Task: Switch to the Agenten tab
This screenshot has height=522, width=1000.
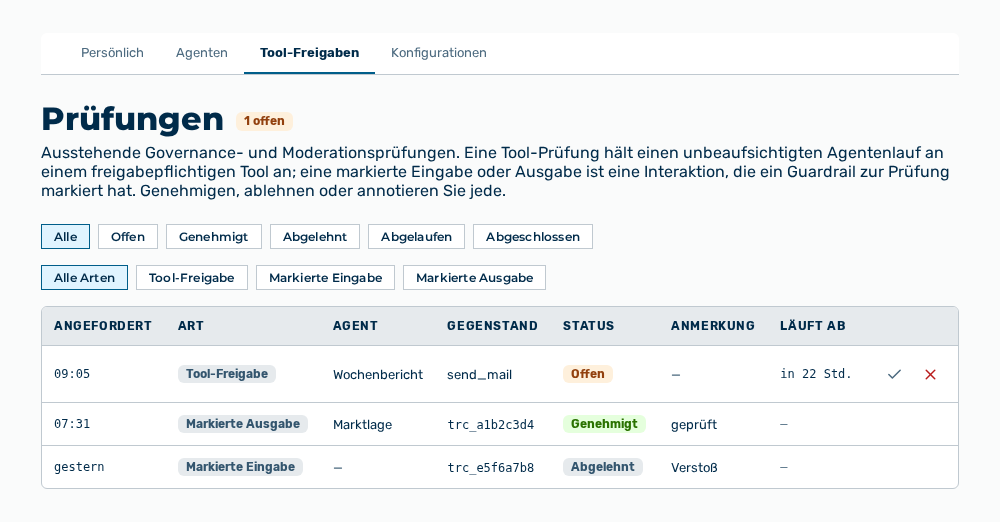Action: (202, 53)
